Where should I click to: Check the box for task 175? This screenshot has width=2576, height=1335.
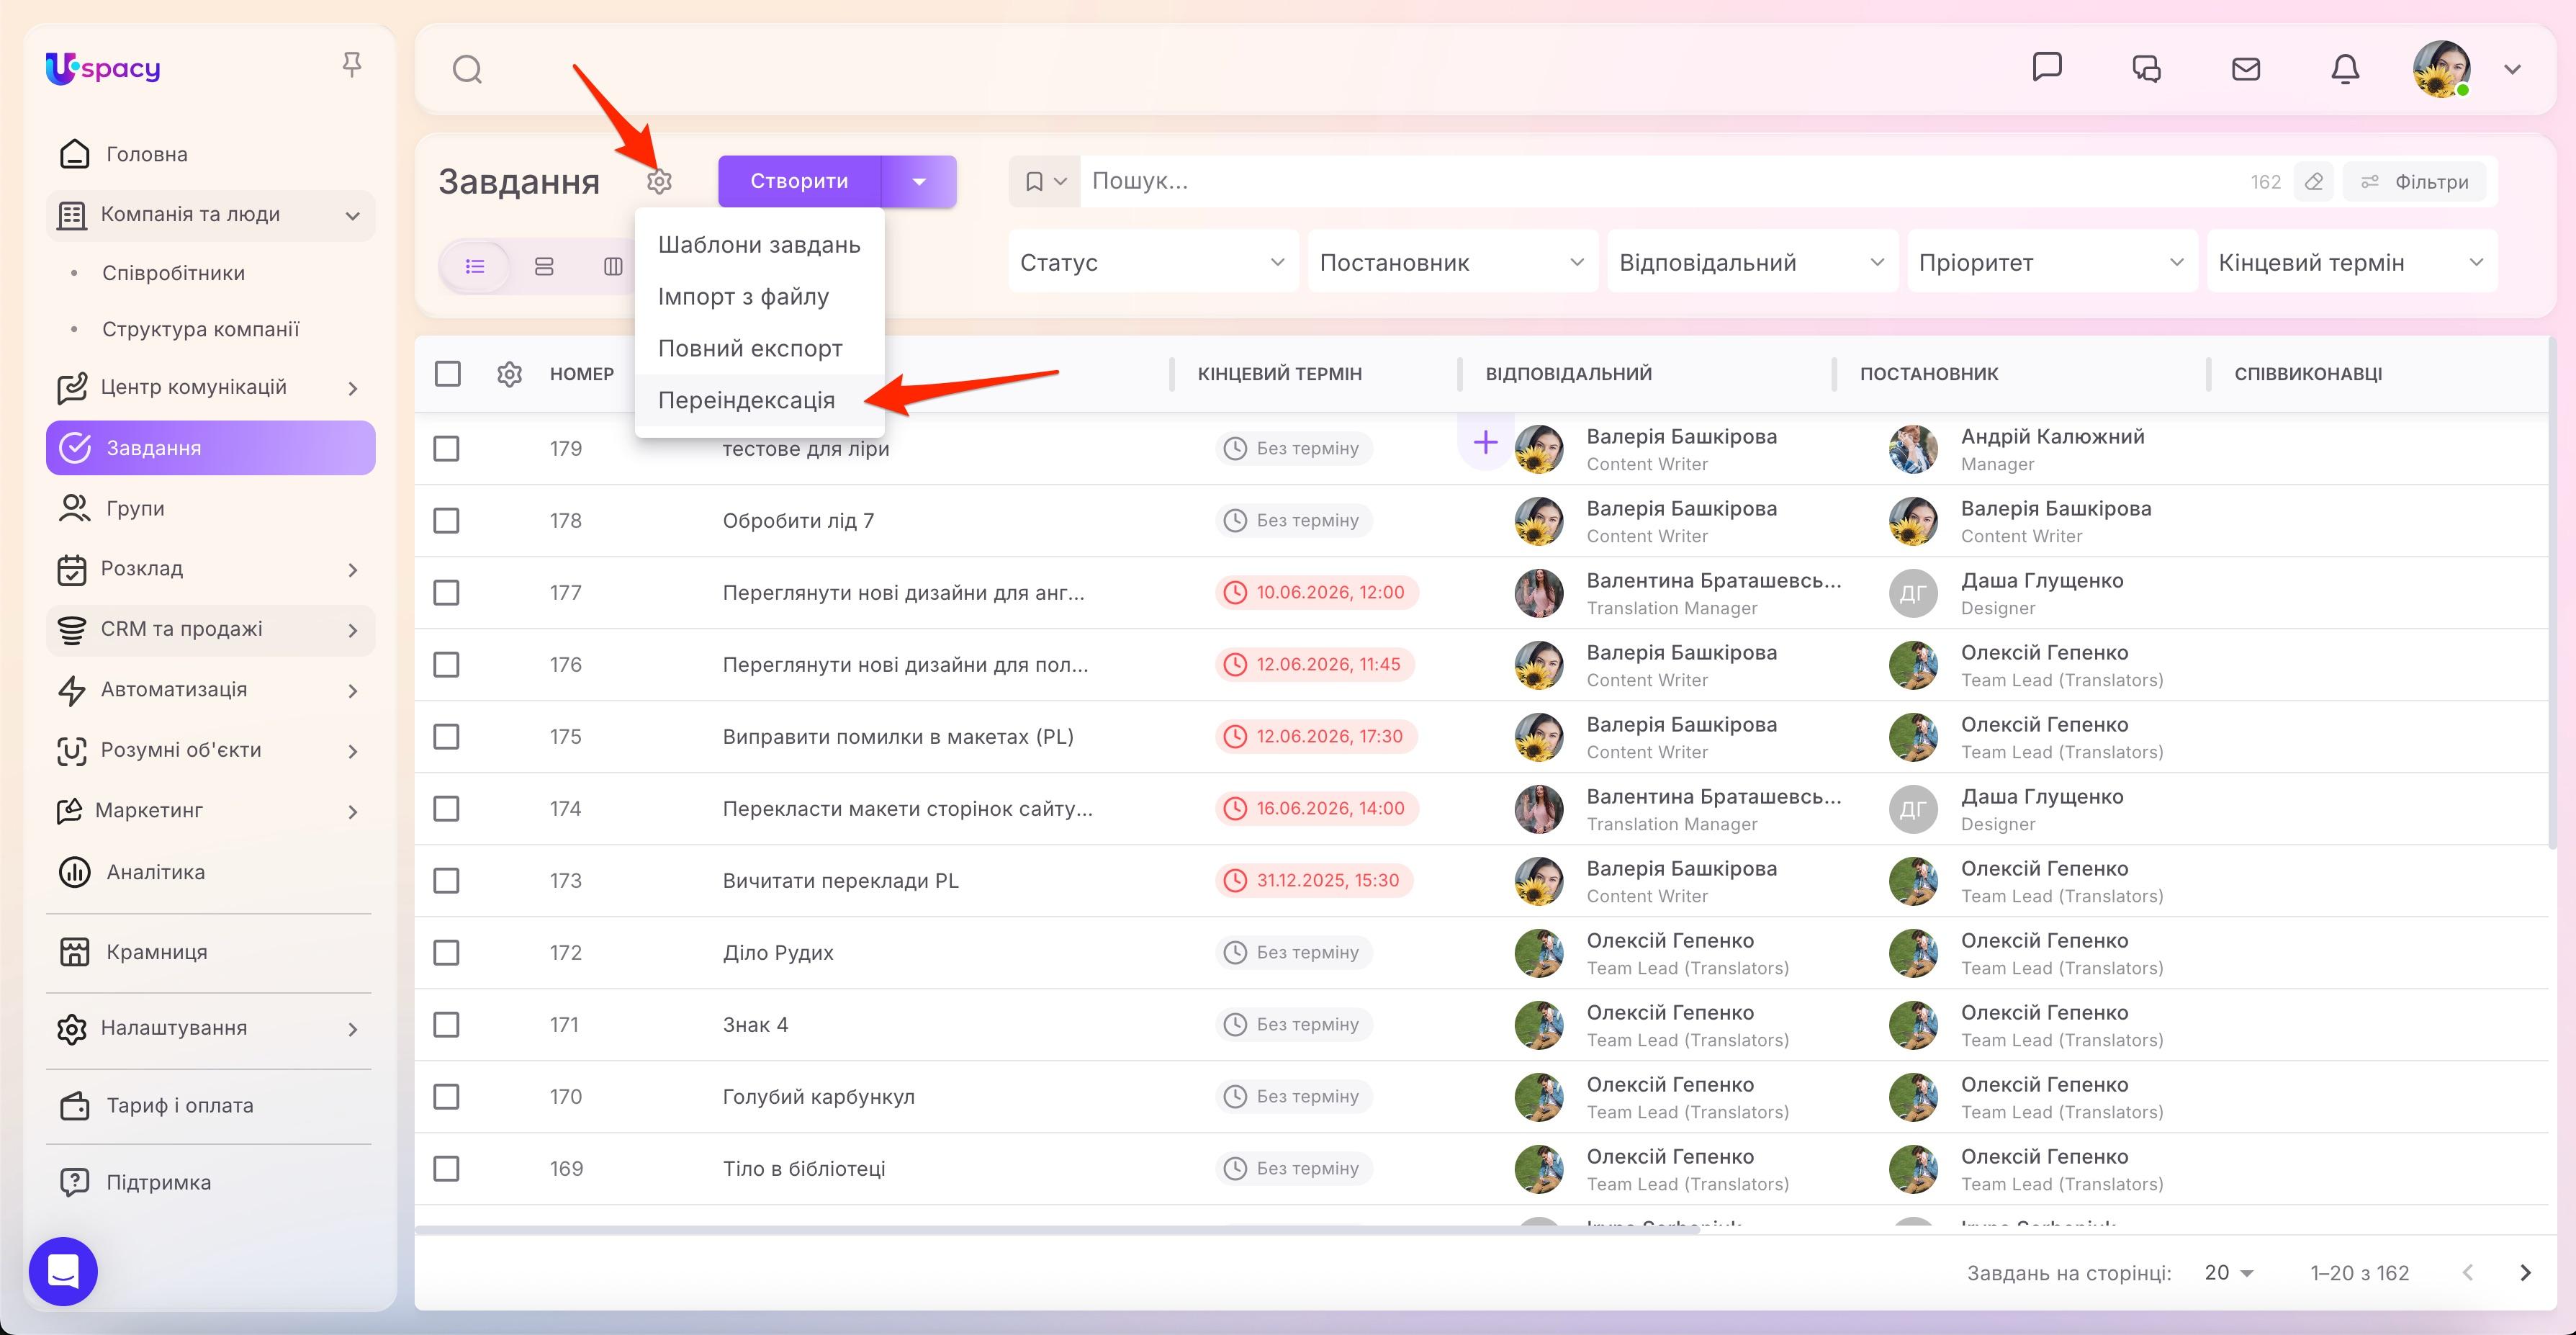(x=446, y=737)
